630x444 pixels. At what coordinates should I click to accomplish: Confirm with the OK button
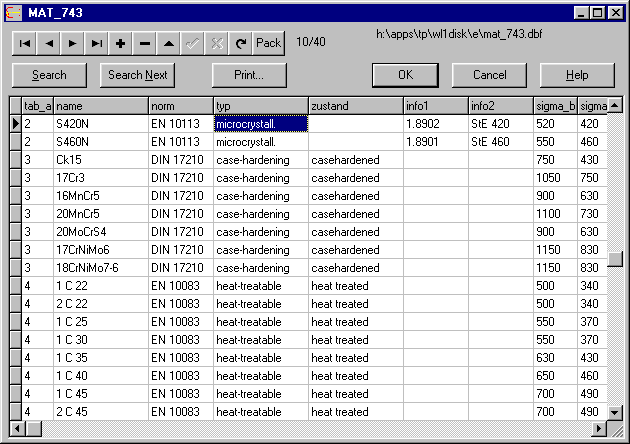(405, 75)
